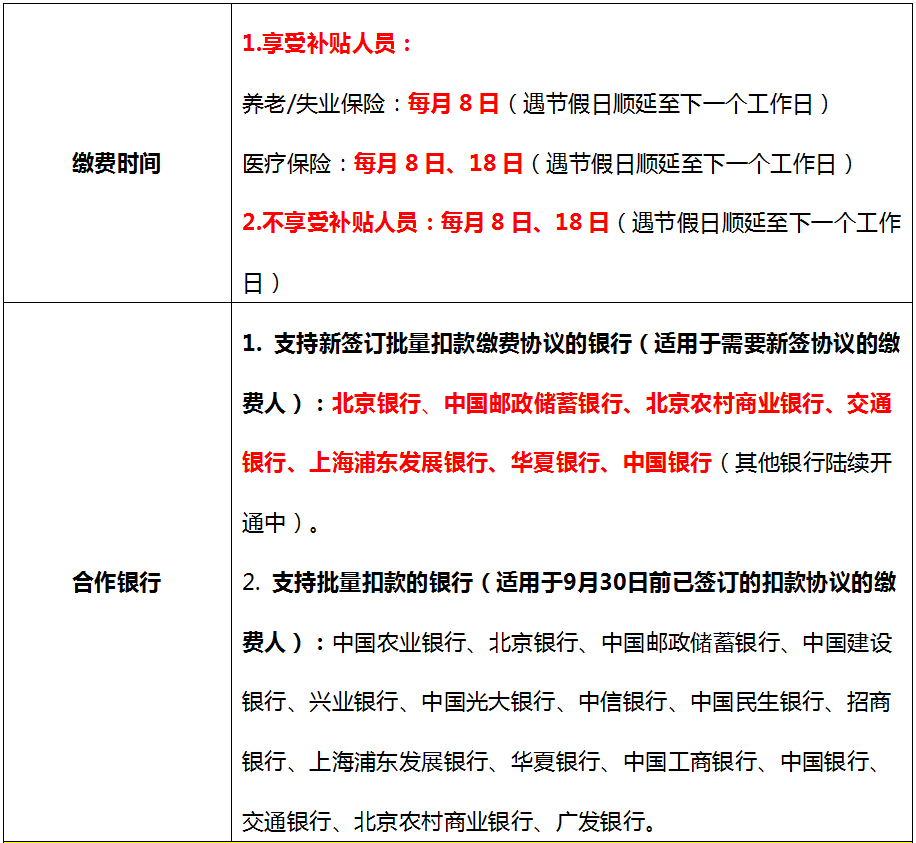
Task: Click the black text 中国农业银行
Action: tap(400, 643)
